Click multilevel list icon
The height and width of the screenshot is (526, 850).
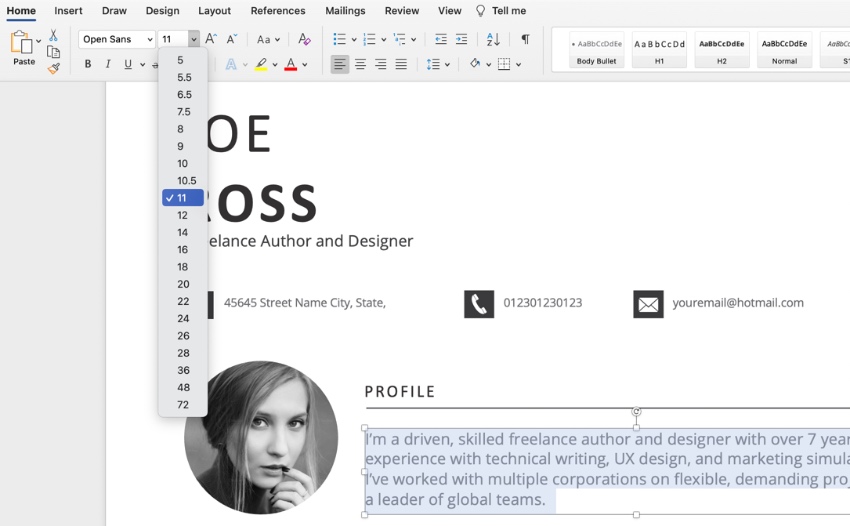click(400, 39)
